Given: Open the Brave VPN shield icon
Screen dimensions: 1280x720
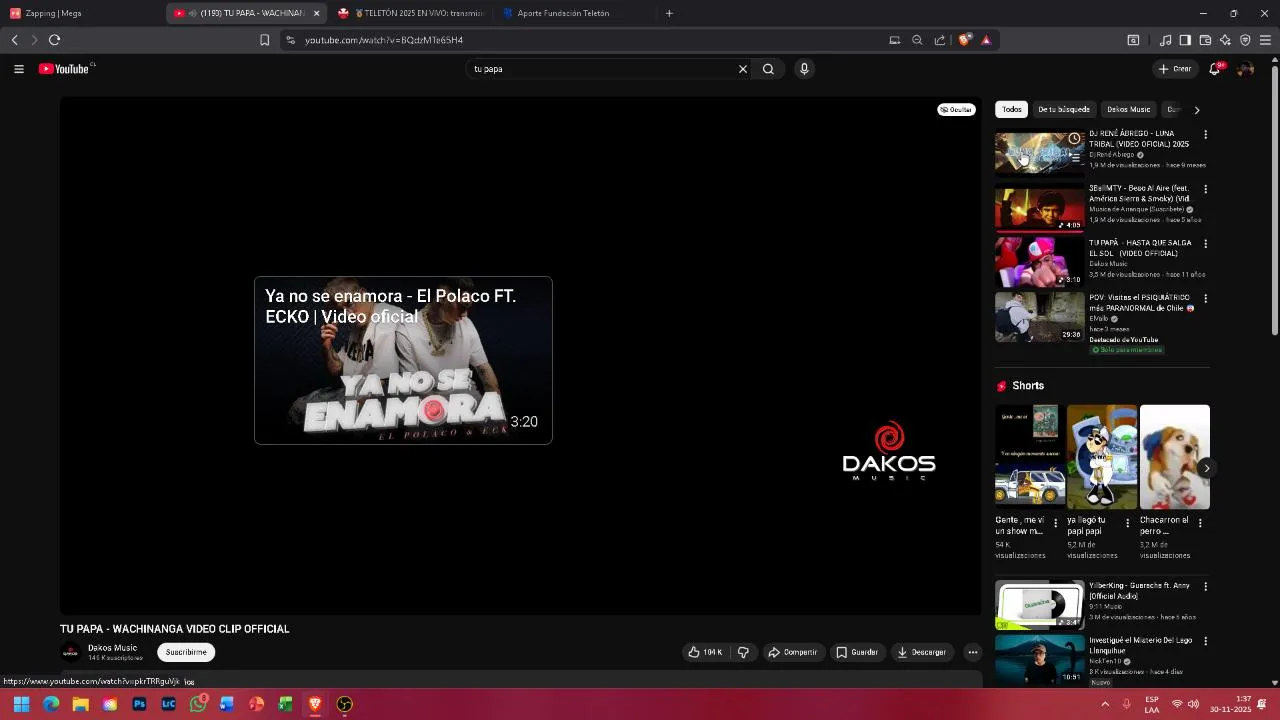Looking at the screenshot, I should click(x=1245, y=40).
